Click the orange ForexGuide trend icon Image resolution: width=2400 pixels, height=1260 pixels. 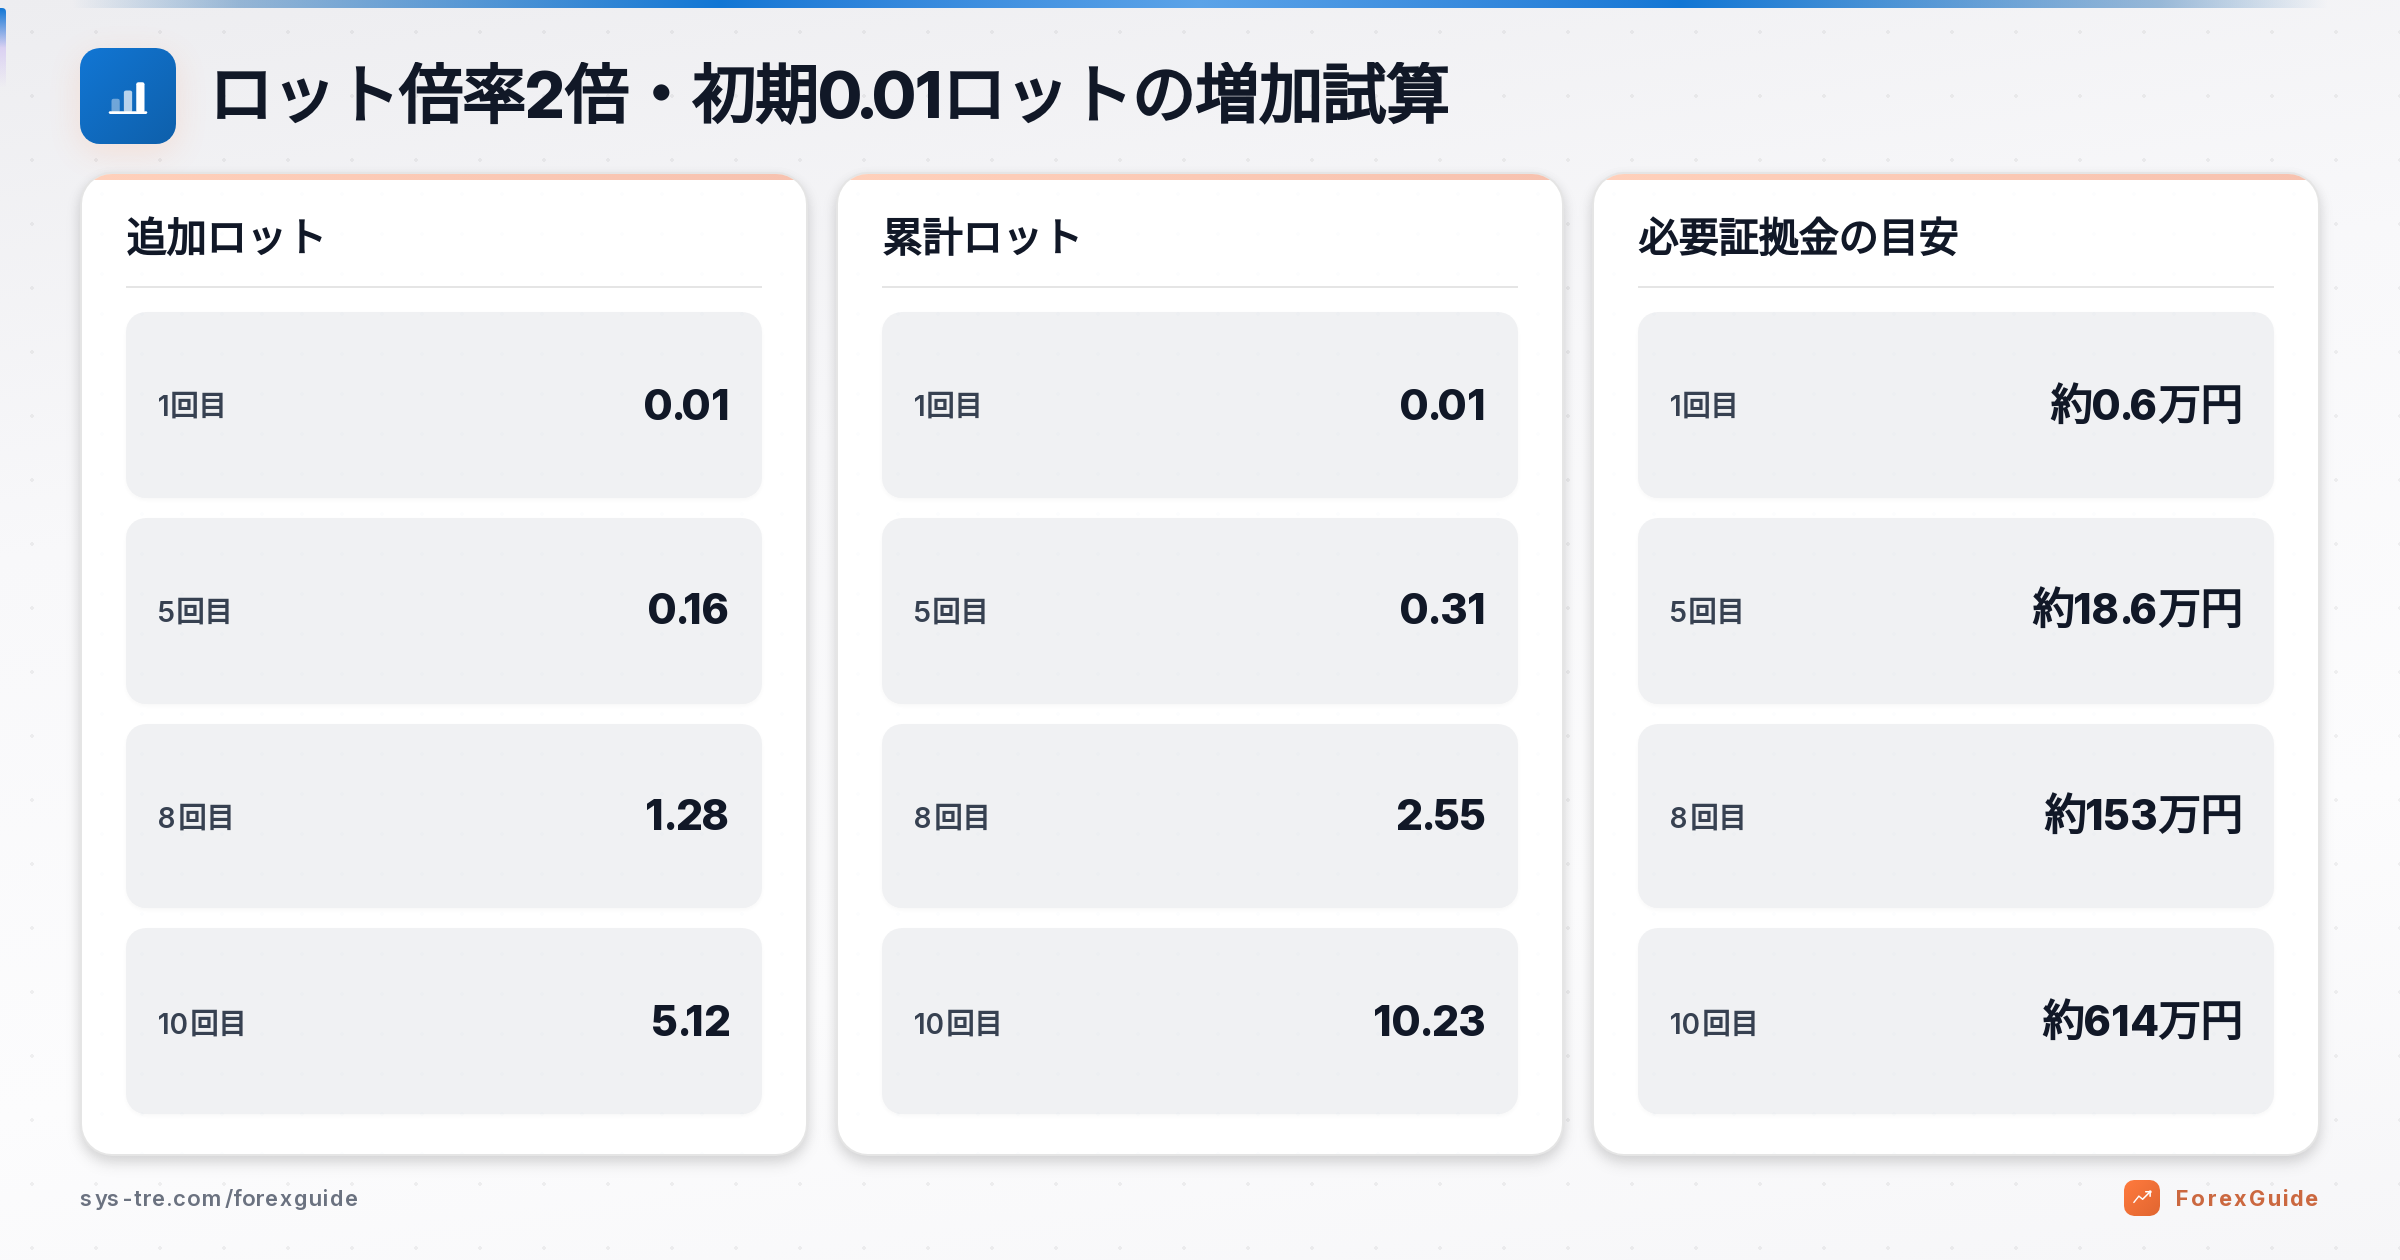pos(2141,1198)
